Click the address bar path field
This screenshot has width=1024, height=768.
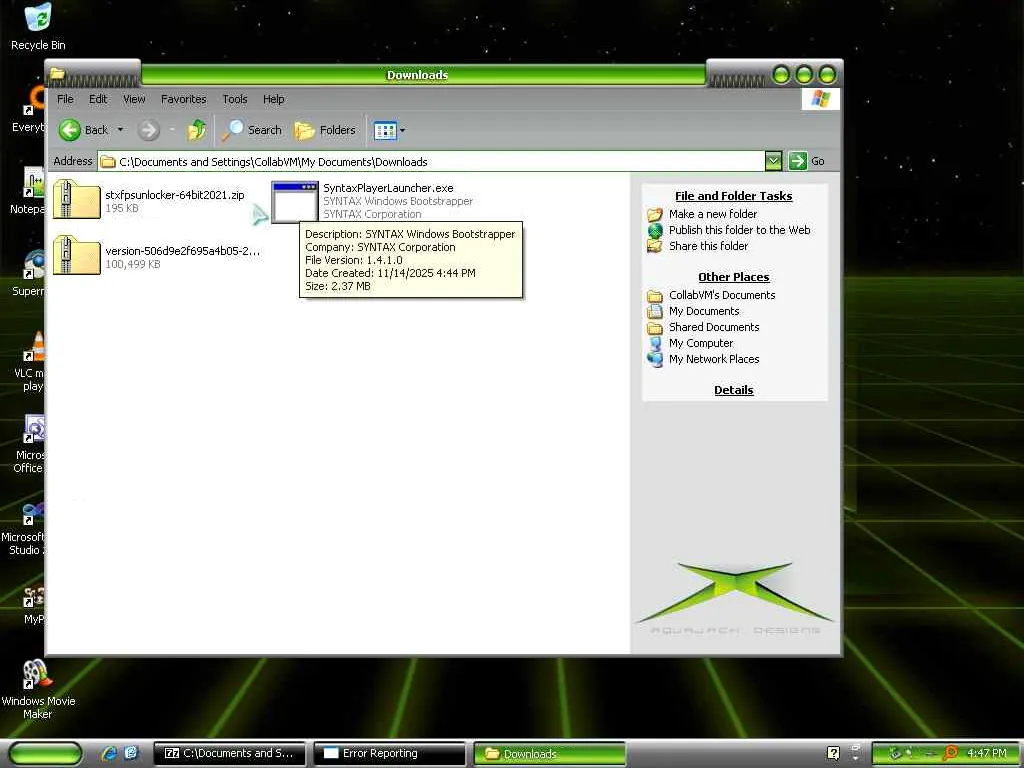point(431,161)
